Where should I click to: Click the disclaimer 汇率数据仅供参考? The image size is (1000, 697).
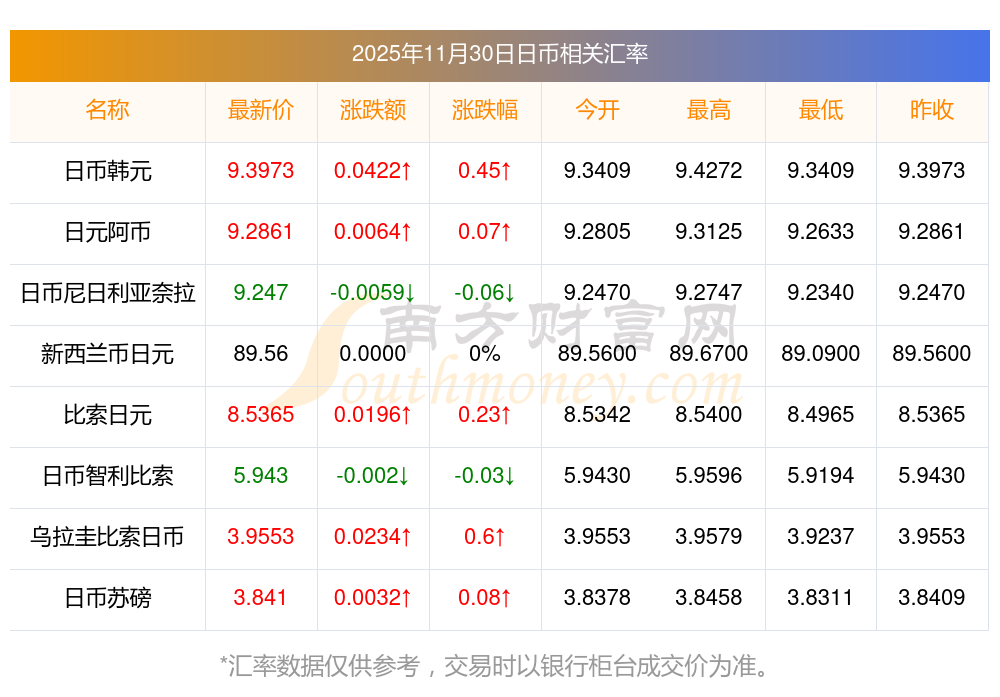[x=324, y=666]
